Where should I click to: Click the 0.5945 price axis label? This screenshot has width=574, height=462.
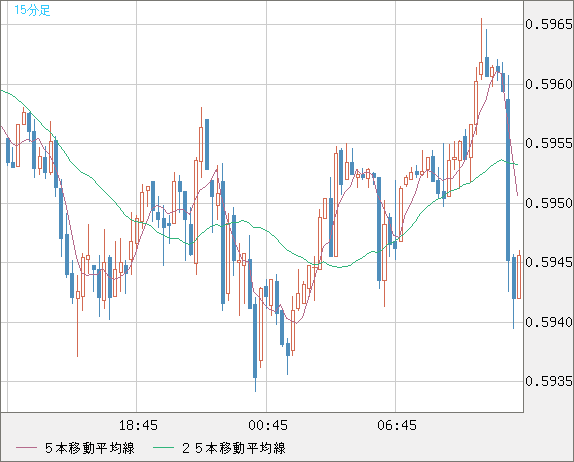[x=549, y=262]
